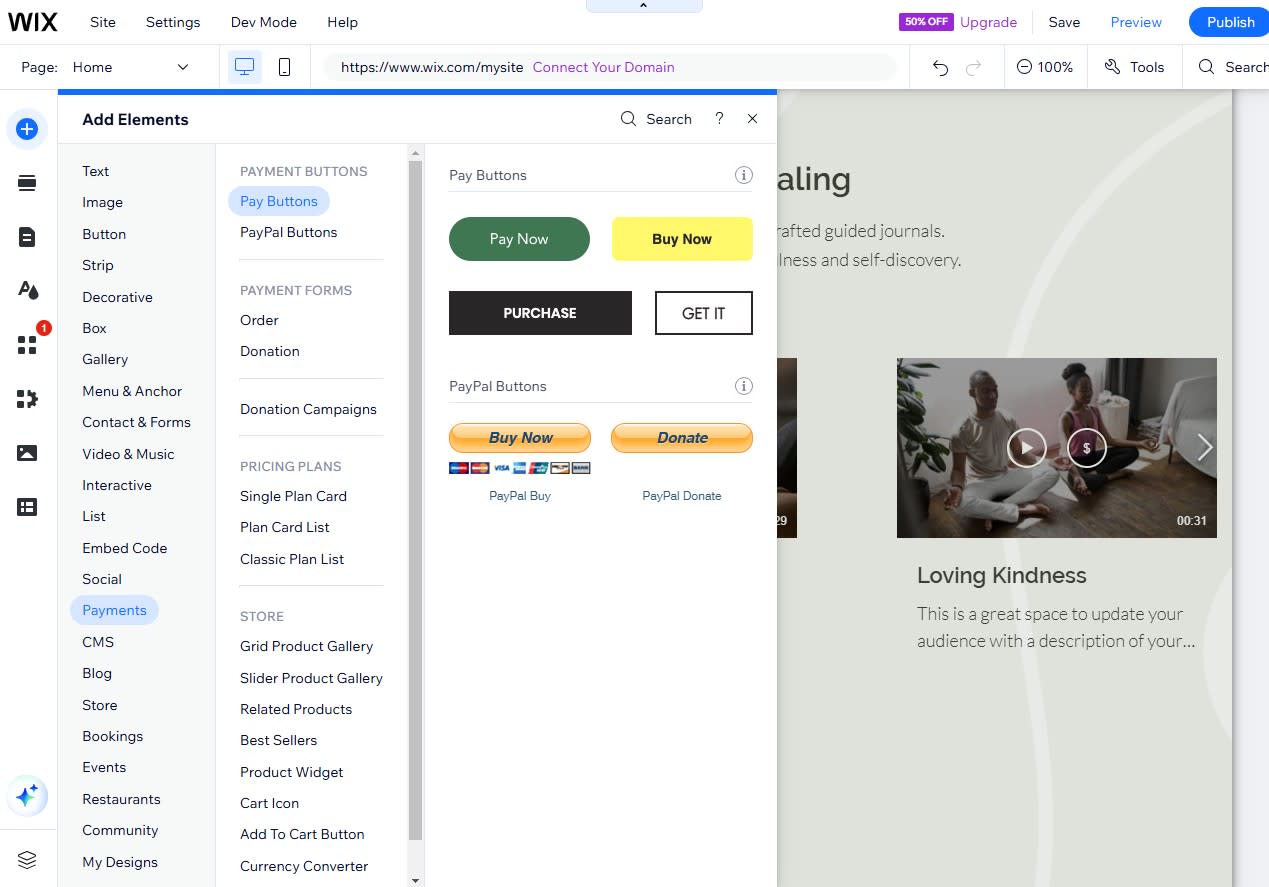Select Pay Buttons subcategory
The width and height of the screenshot is (1269, 887).
(279, 201)
